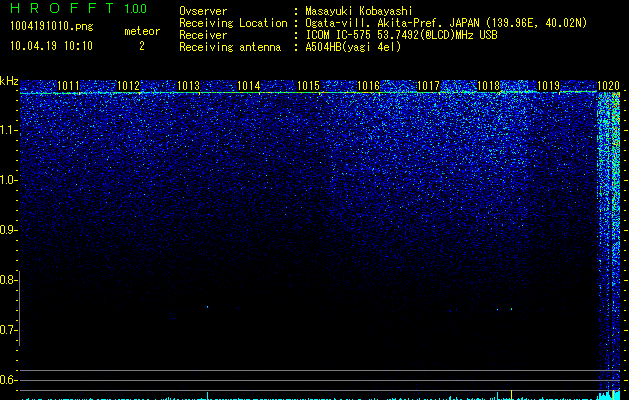The image size is (629, 400).
Task: Click the 1.1 kHz axis label
Action: 8,130
